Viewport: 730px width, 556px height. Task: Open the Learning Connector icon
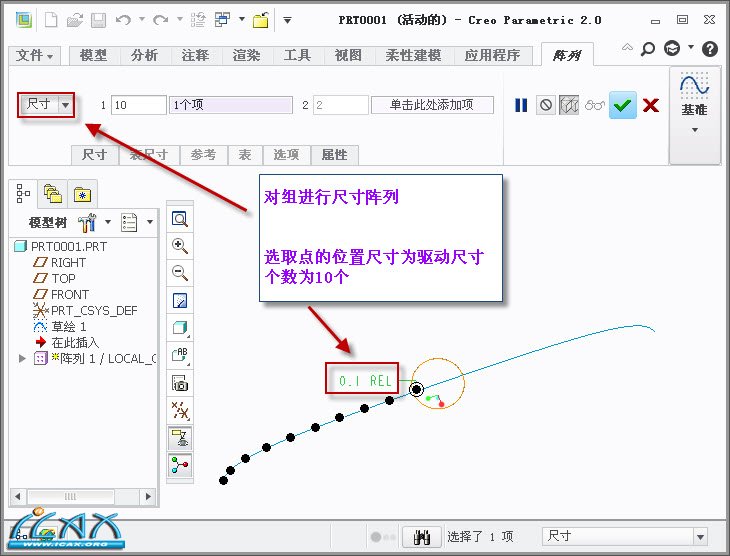click(x=672, y=48)
